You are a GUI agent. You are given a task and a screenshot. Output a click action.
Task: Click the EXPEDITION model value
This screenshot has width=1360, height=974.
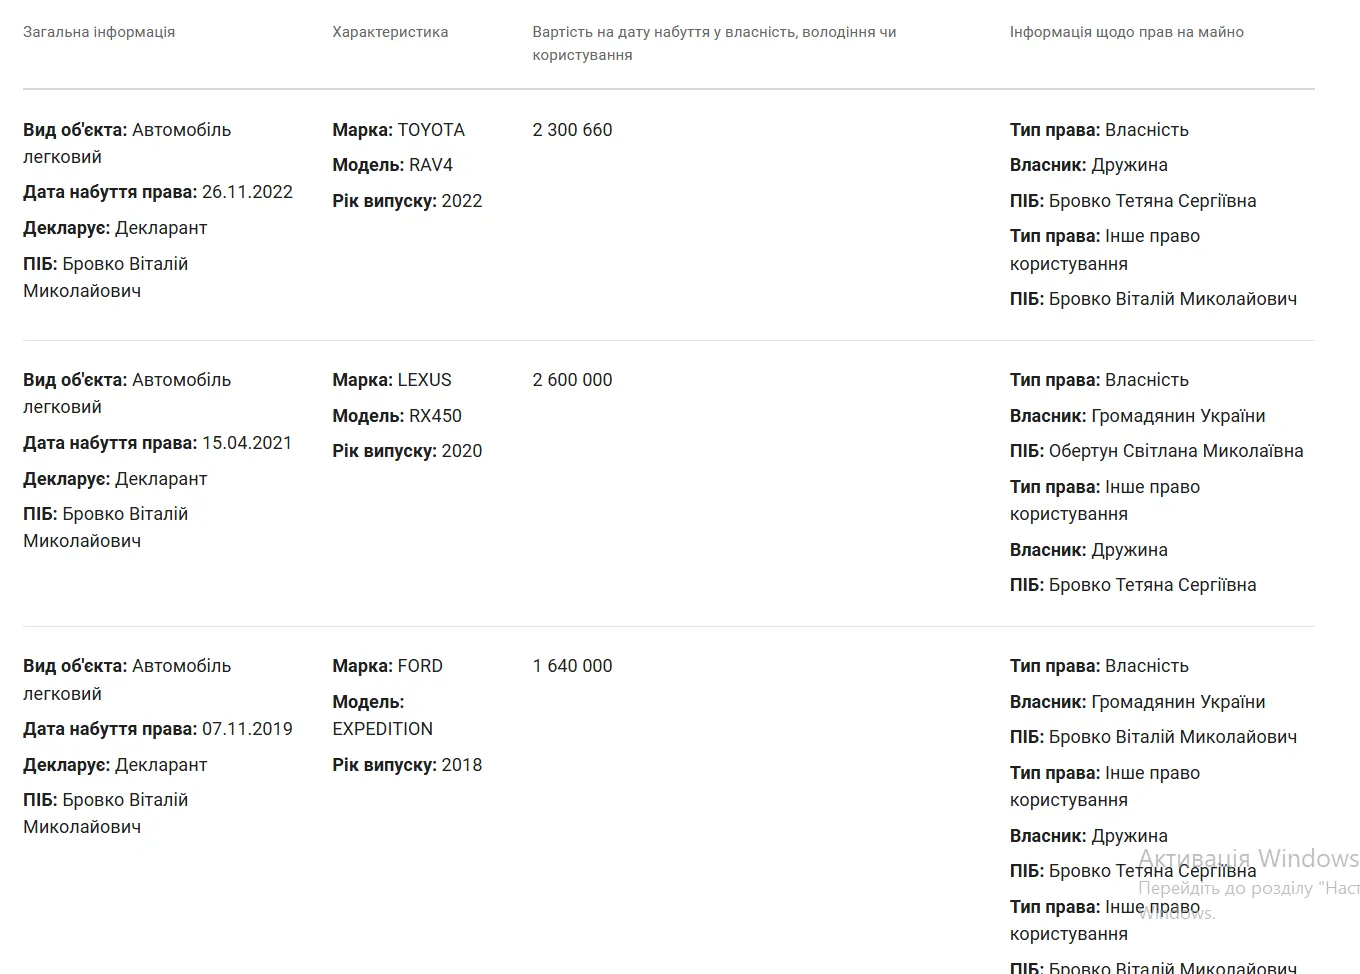point(382,729)
